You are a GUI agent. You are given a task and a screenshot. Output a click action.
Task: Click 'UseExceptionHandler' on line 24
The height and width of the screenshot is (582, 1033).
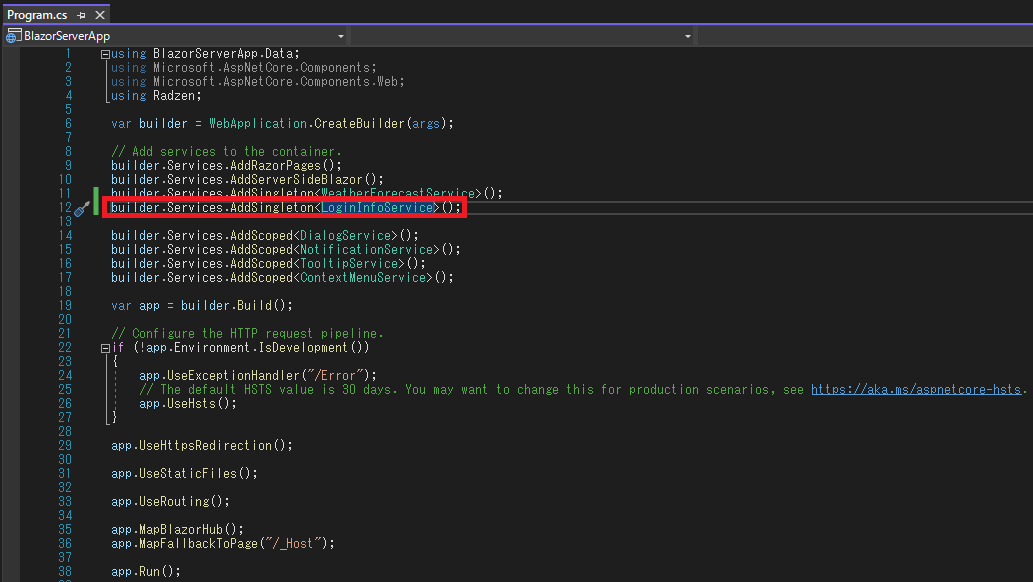coord(233,375)
